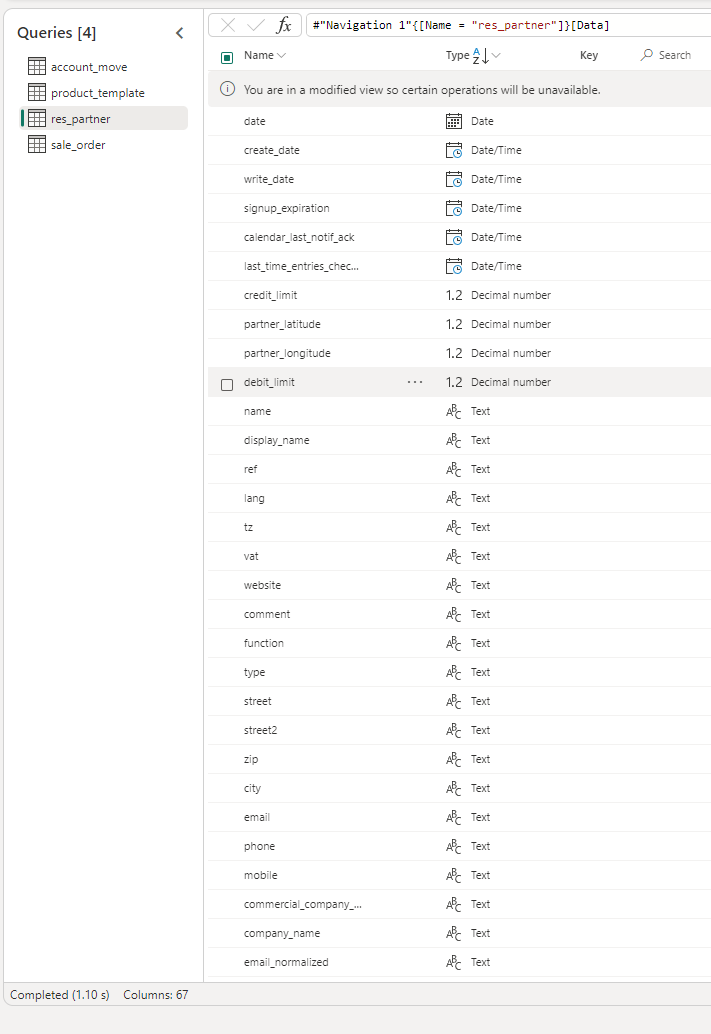Image resolution: width=711 pixels, height=1034 pixels.
Task: Click the Search columns field
Action: click(666, 55)
